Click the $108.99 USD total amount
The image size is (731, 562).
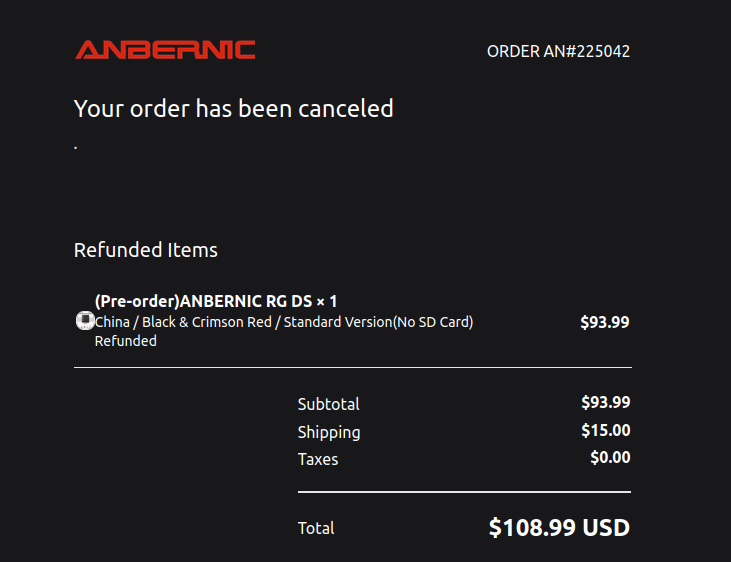[x=559, y=527]
